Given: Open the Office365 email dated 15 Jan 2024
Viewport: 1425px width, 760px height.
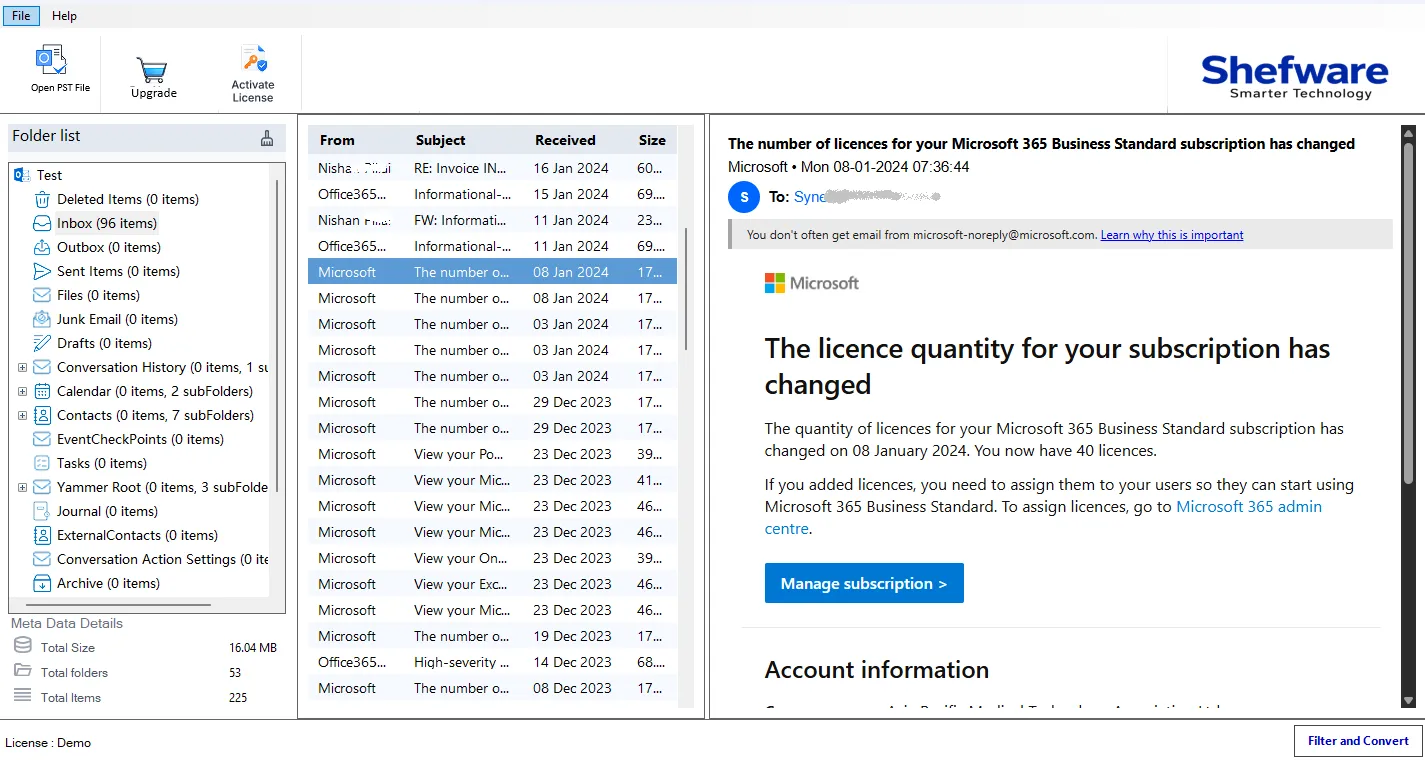Looking at the screenshot, I should [x=492, y=194].
